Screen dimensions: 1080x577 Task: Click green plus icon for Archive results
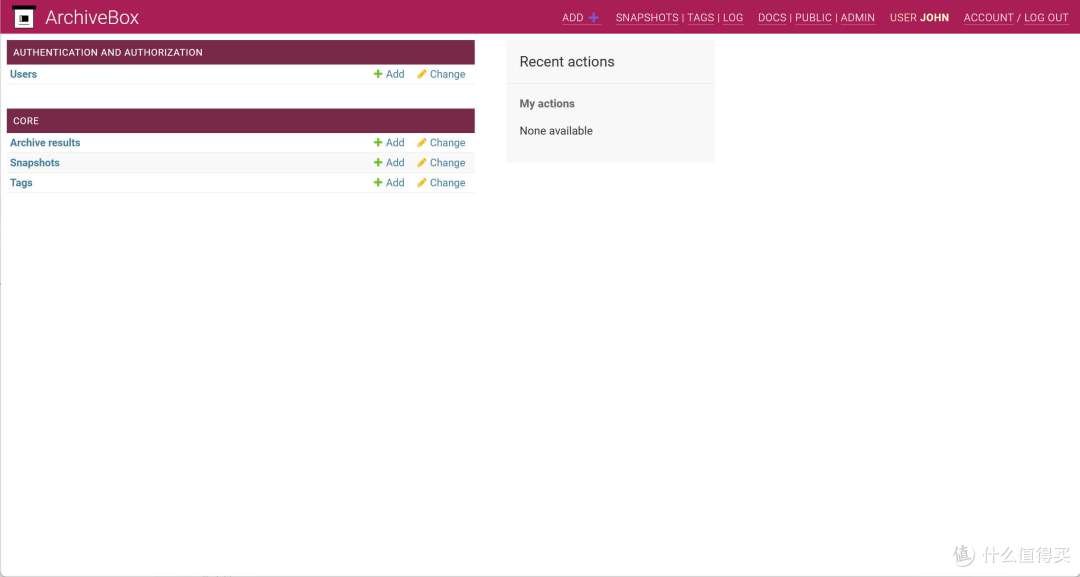click(378, 143)
